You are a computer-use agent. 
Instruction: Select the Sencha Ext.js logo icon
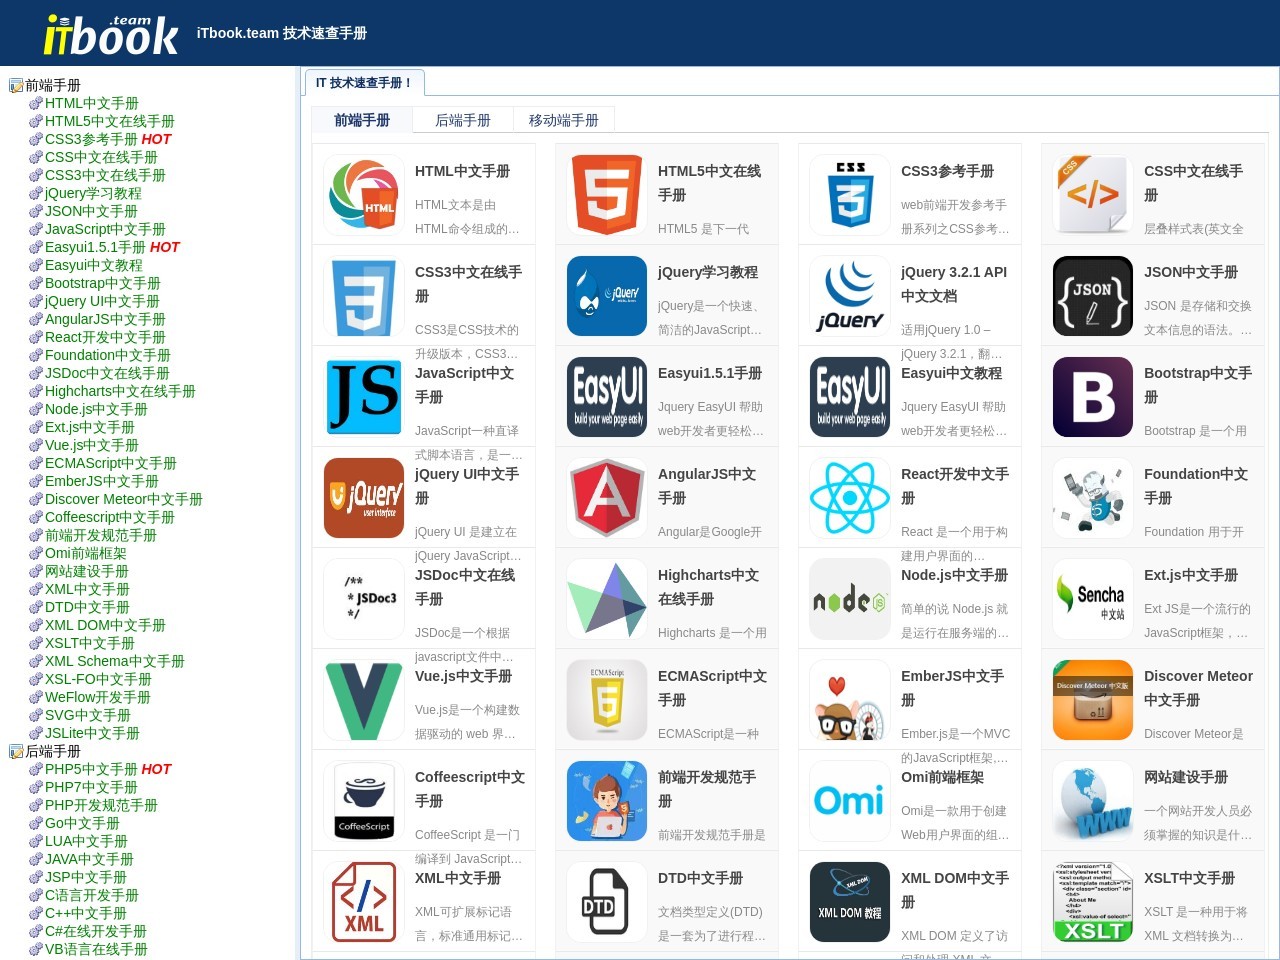tap(1092, 599)
